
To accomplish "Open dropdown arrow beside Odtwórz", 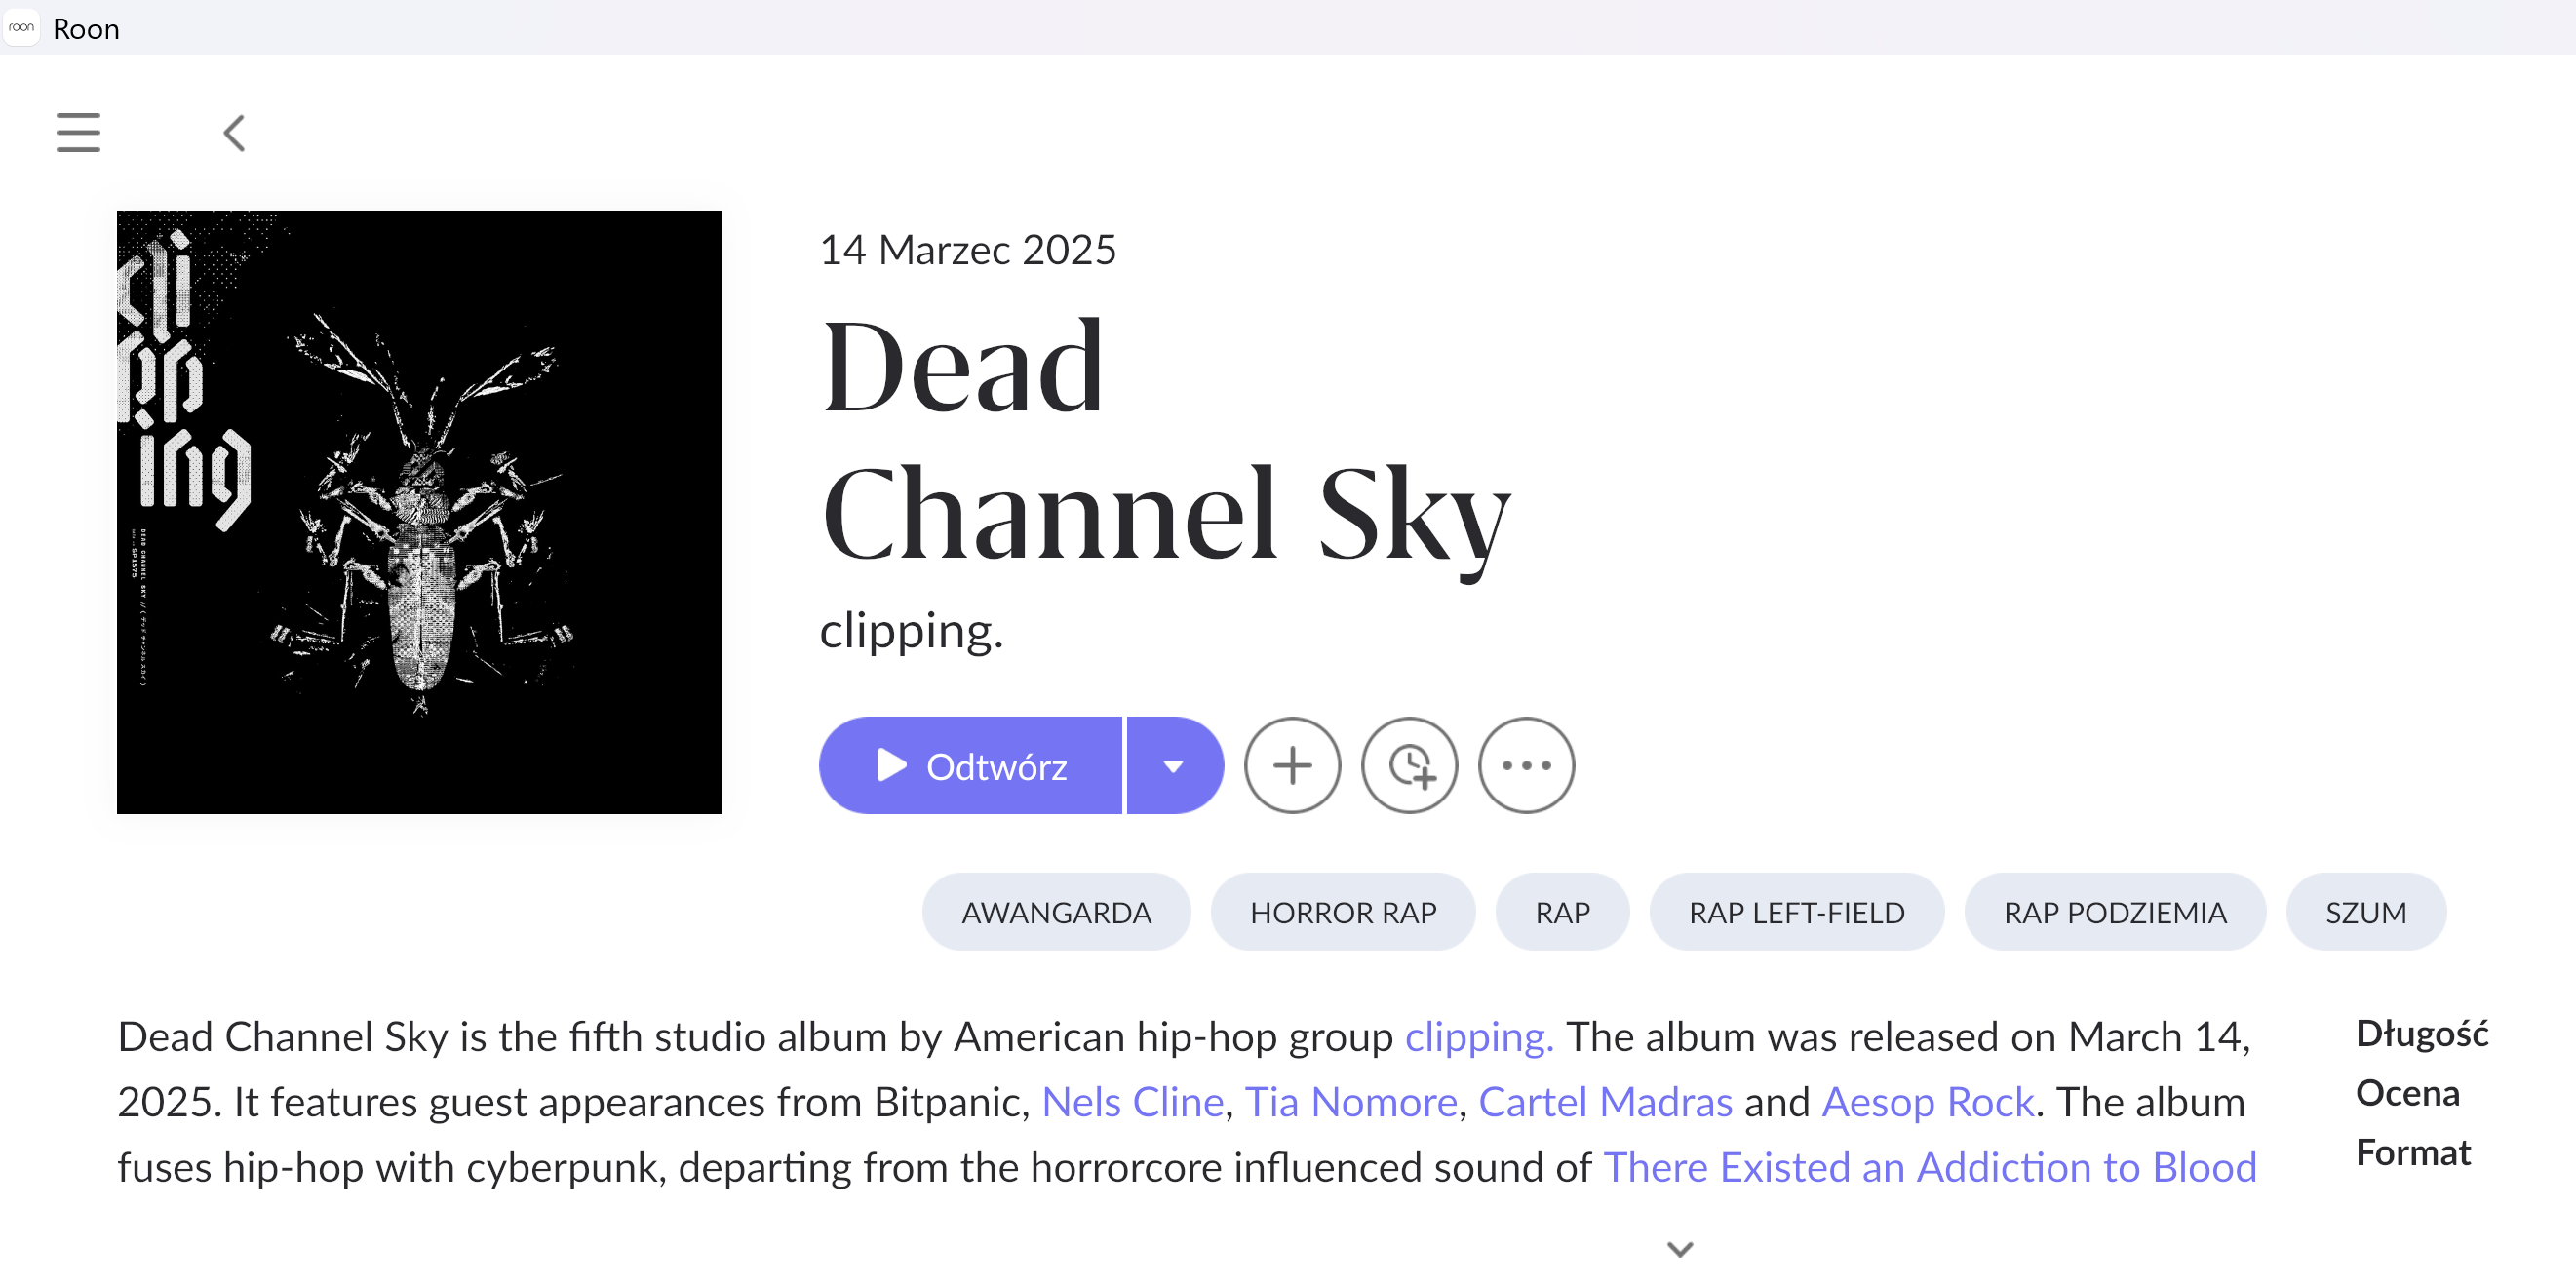I will [x=1173, y=765].
